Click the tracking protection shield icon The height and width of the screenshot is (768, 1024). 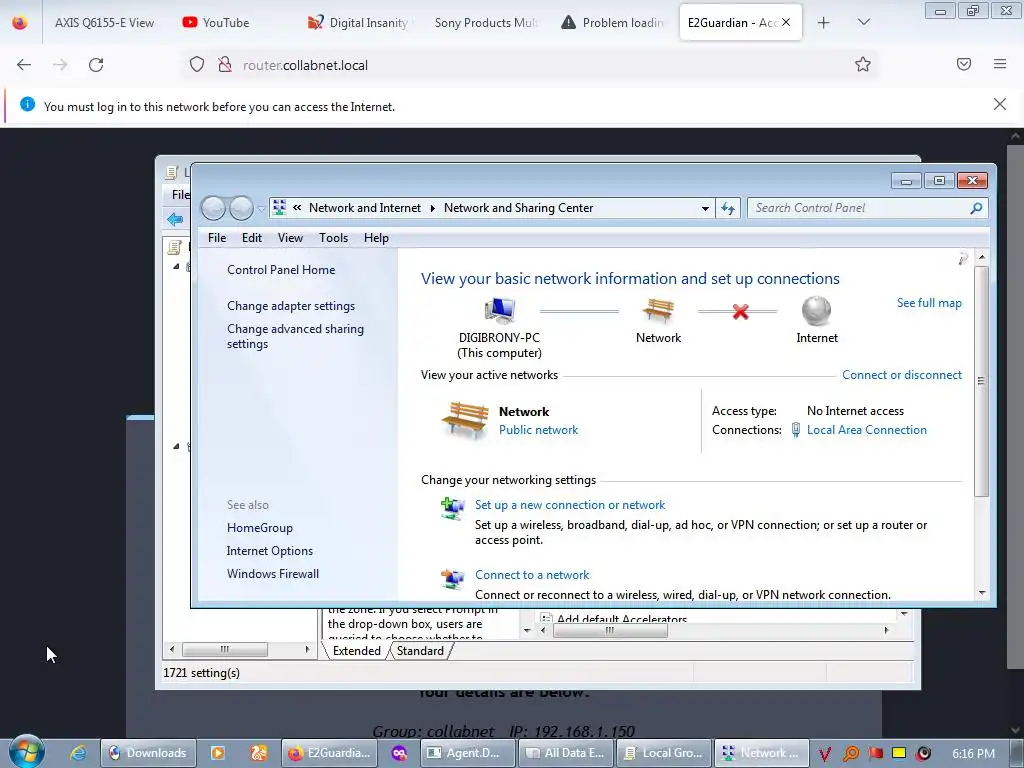coord(197,65)
